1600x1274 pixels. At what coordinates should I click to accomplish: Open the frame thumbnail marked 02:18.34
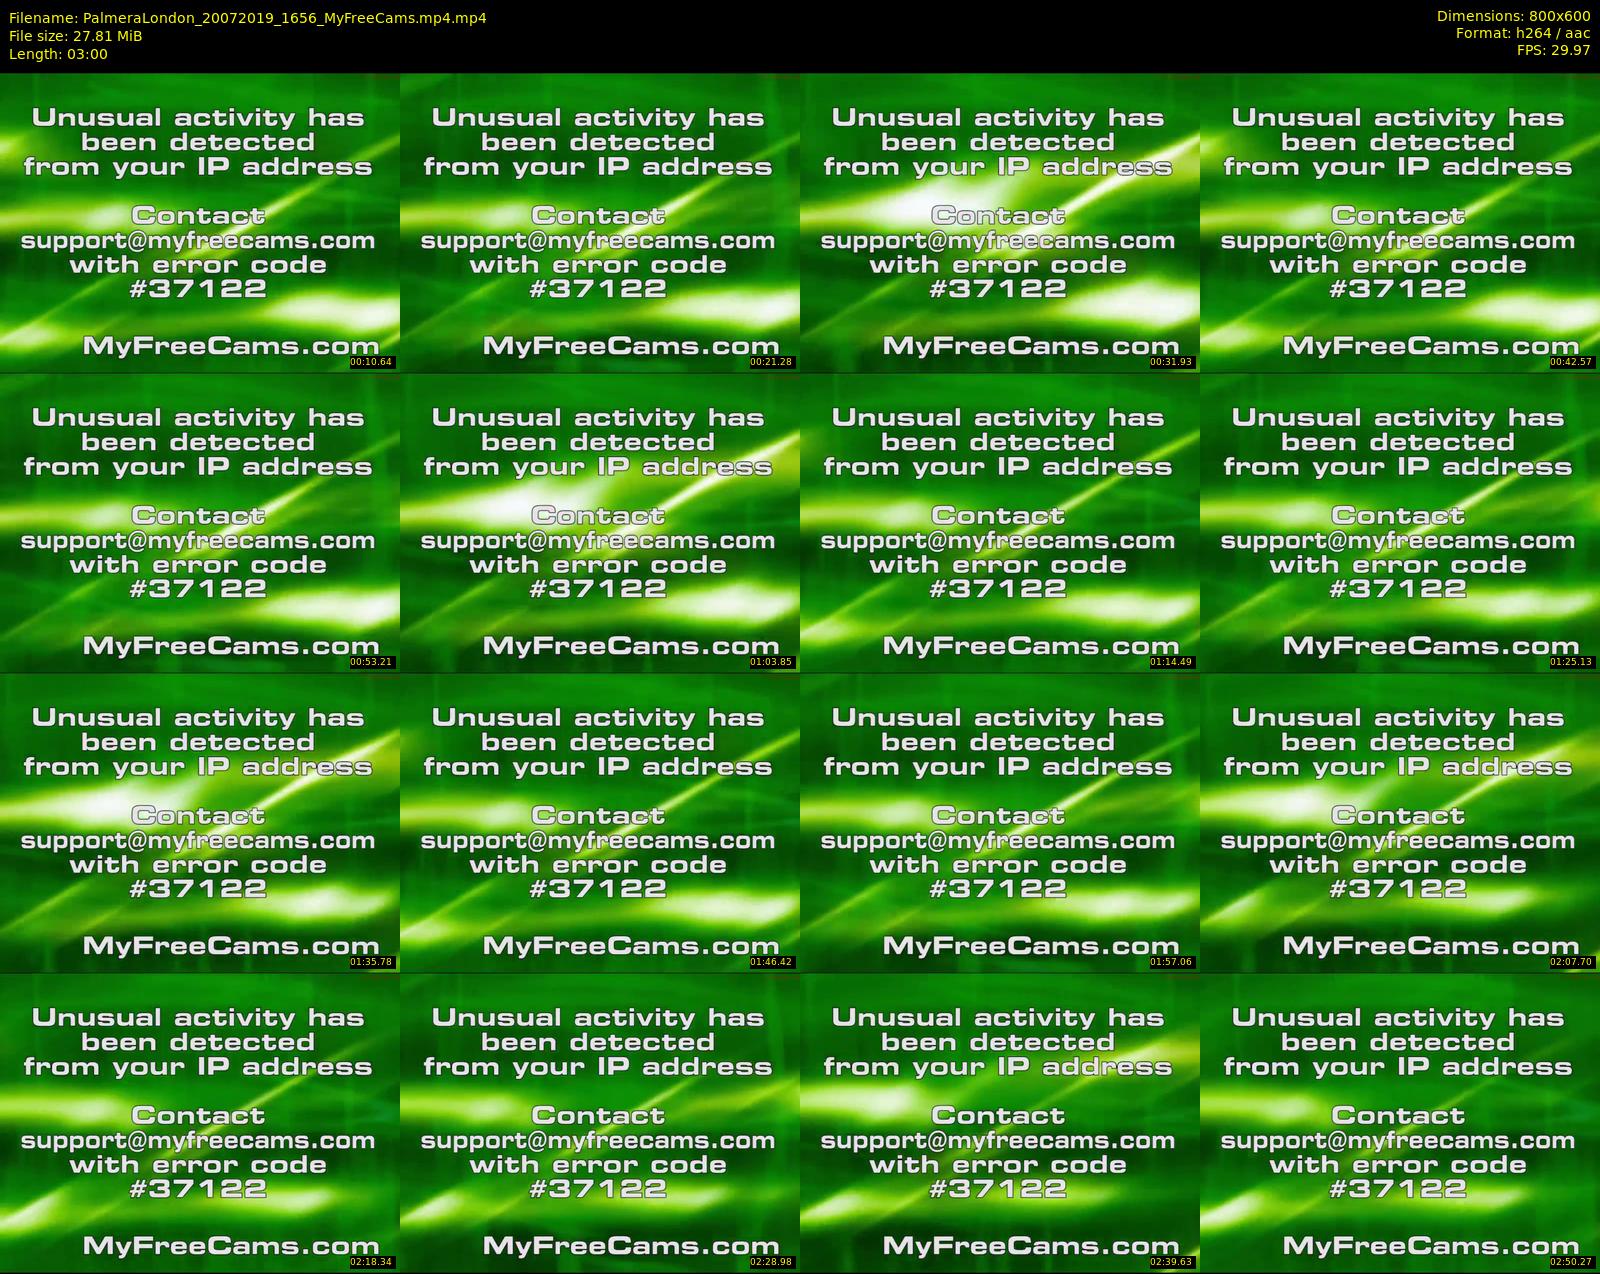[x=200, y=1123]
